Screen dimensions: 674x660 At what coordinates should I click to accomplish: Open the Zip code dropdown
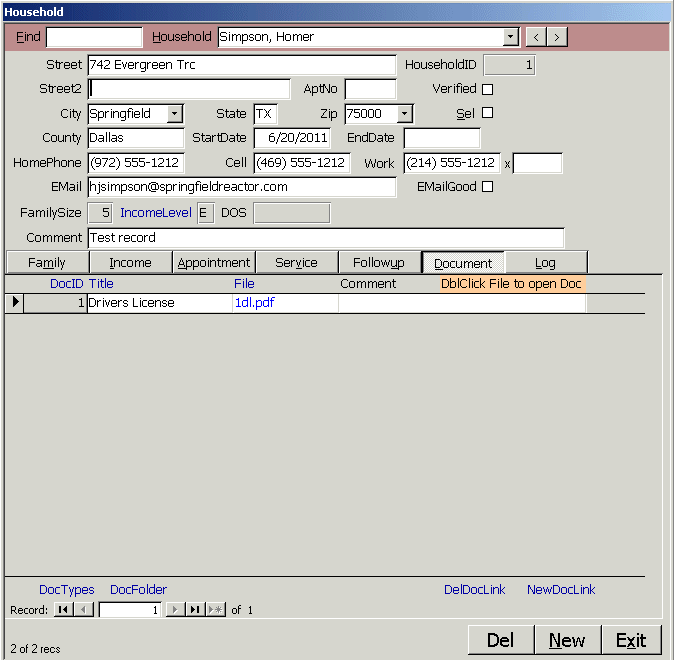404,114
